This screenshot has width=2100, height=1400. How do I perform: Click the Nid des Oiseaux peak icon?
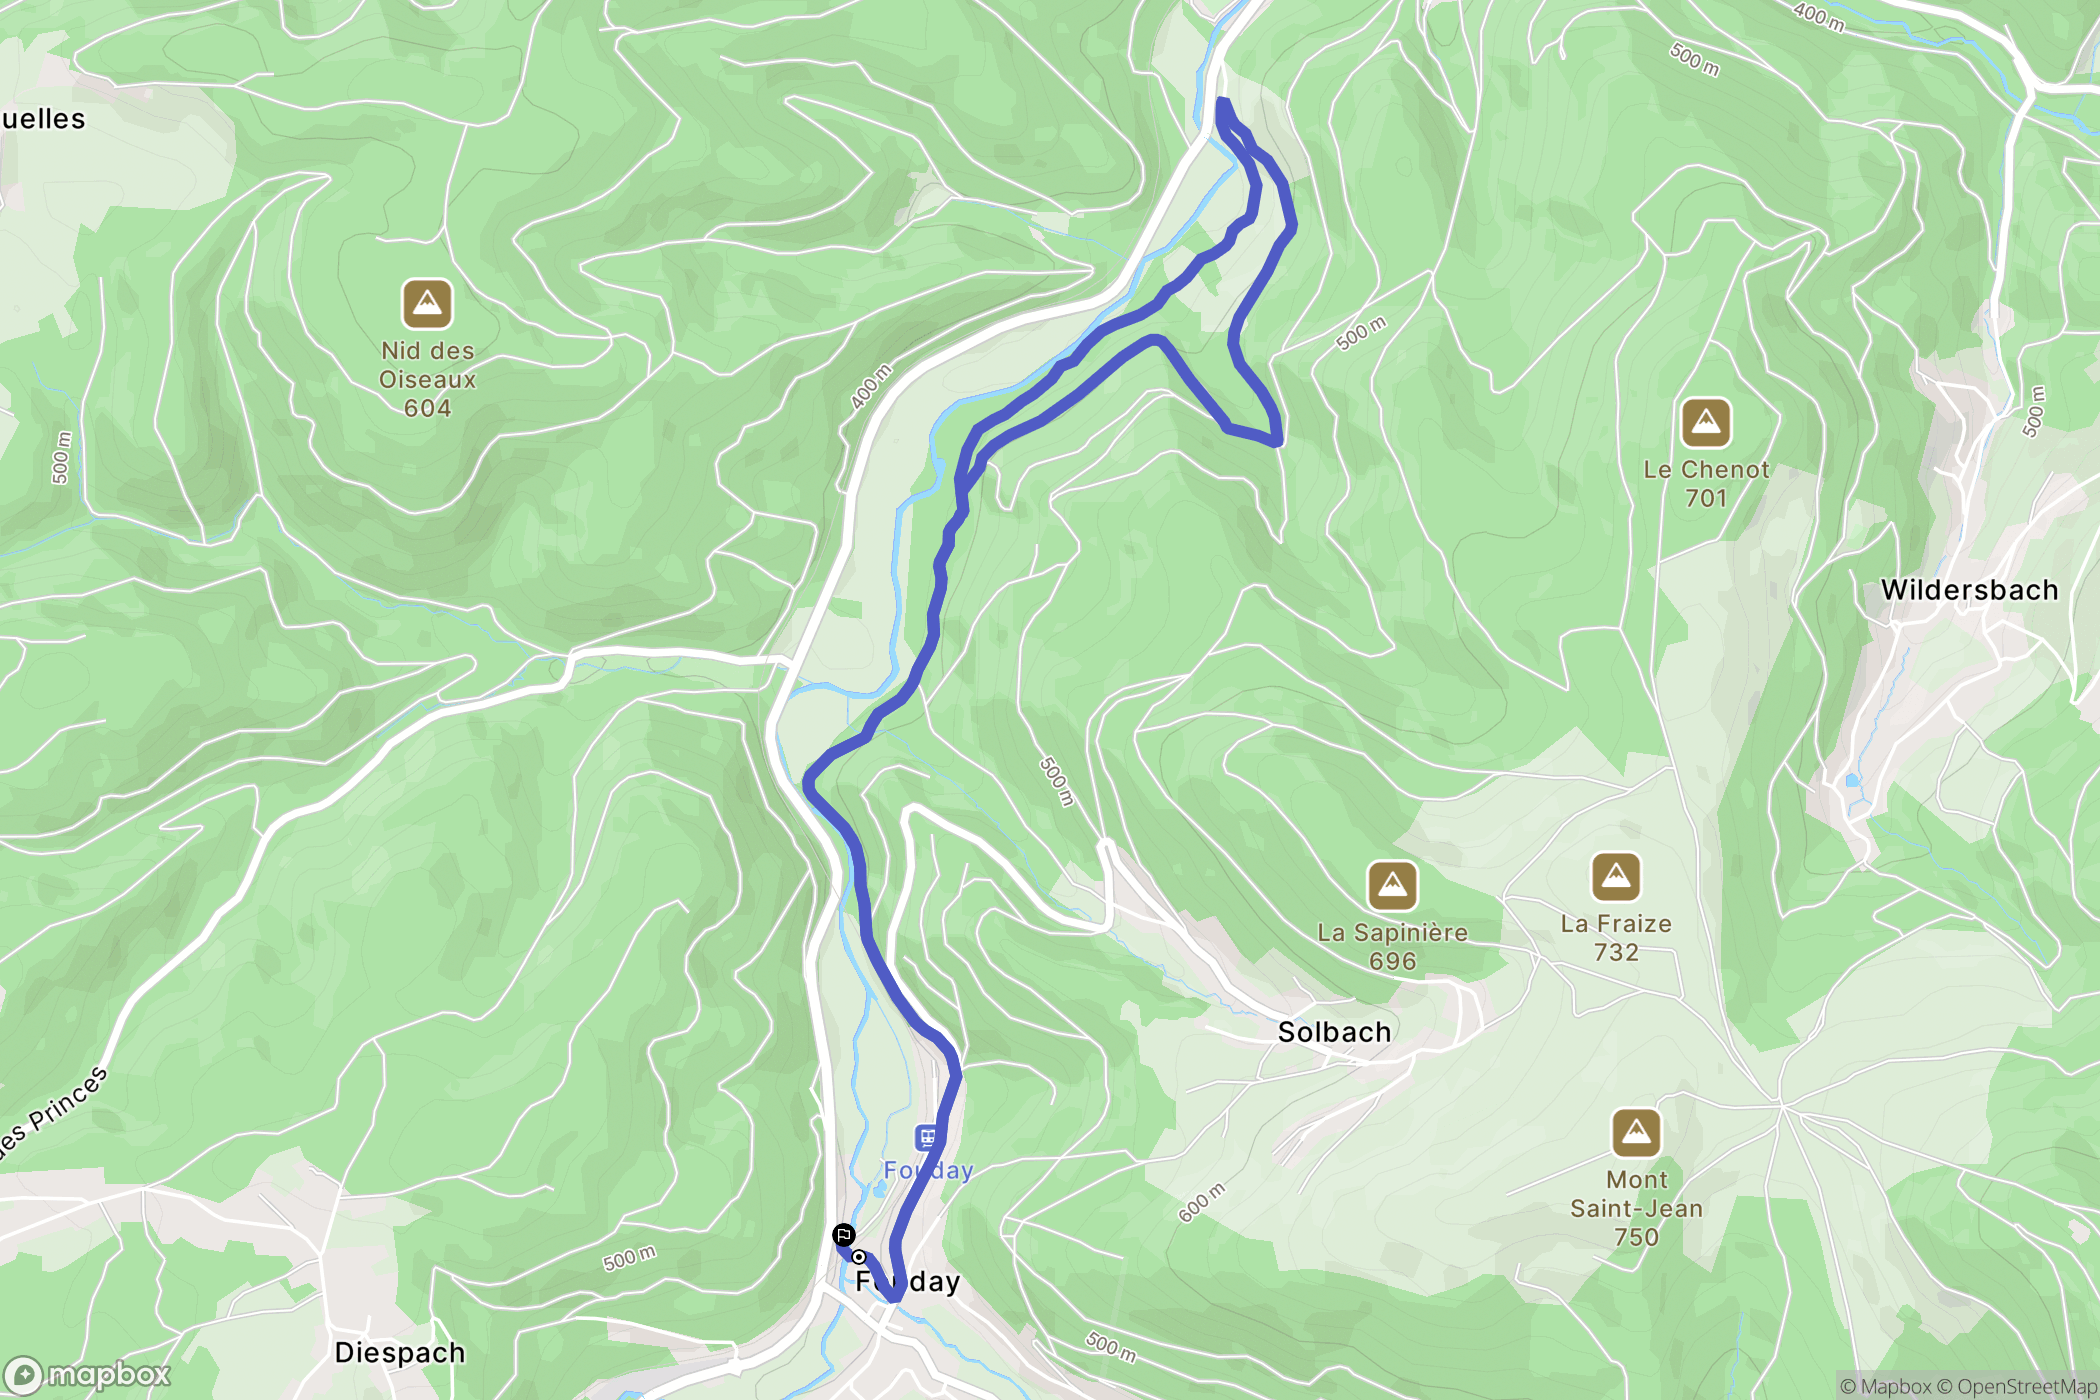point(427,303)
